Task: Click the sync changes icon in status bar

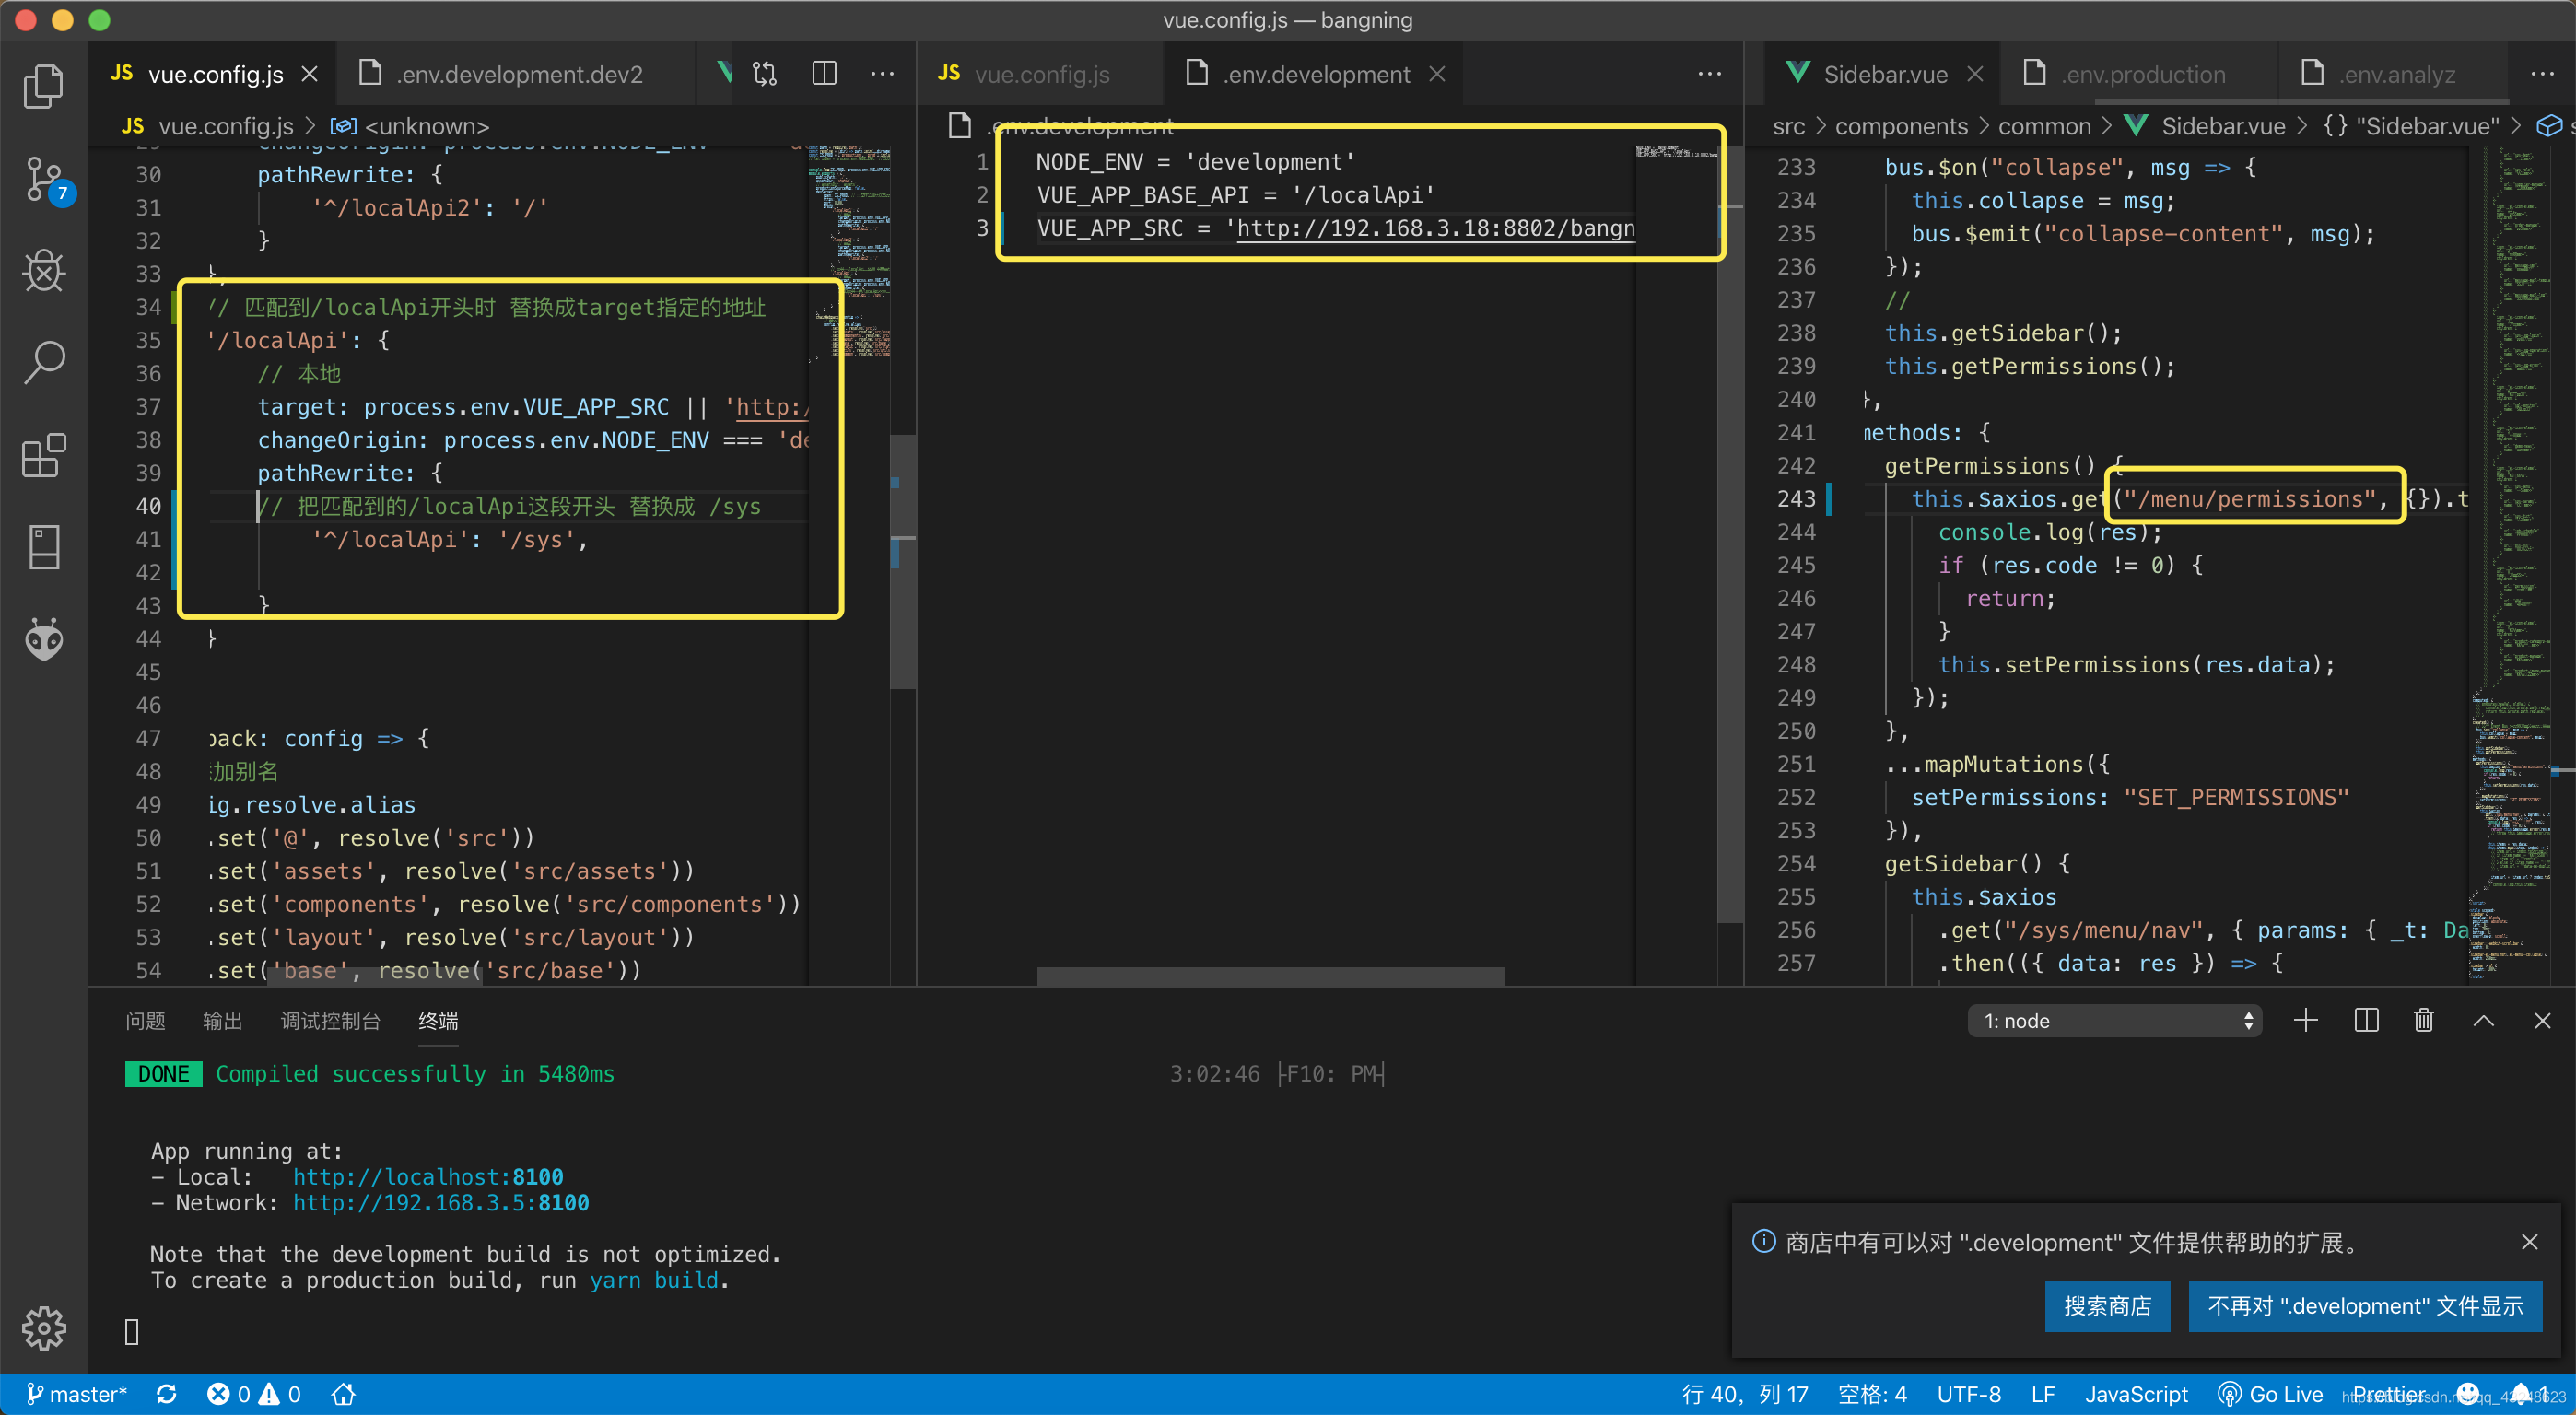Action: pos(167,1394)
